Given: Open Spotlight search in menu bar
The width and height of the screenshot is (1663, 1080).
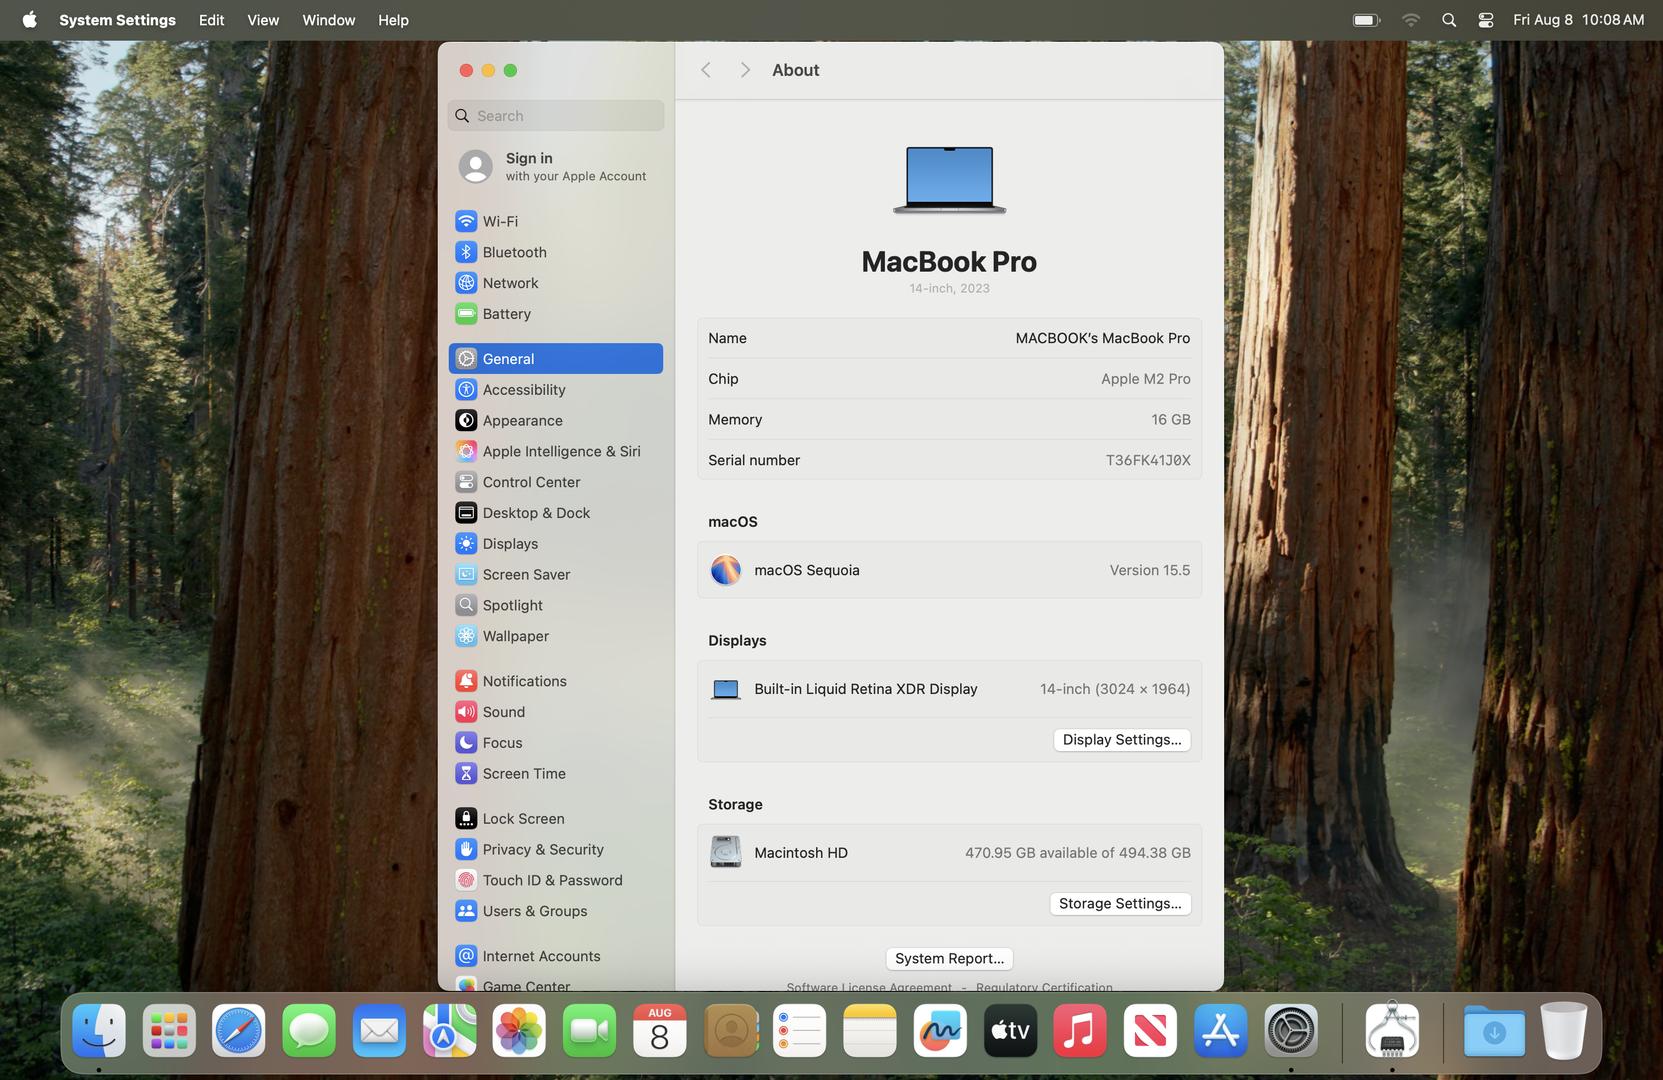Looking at the screenshot, I should [1448, 20].
